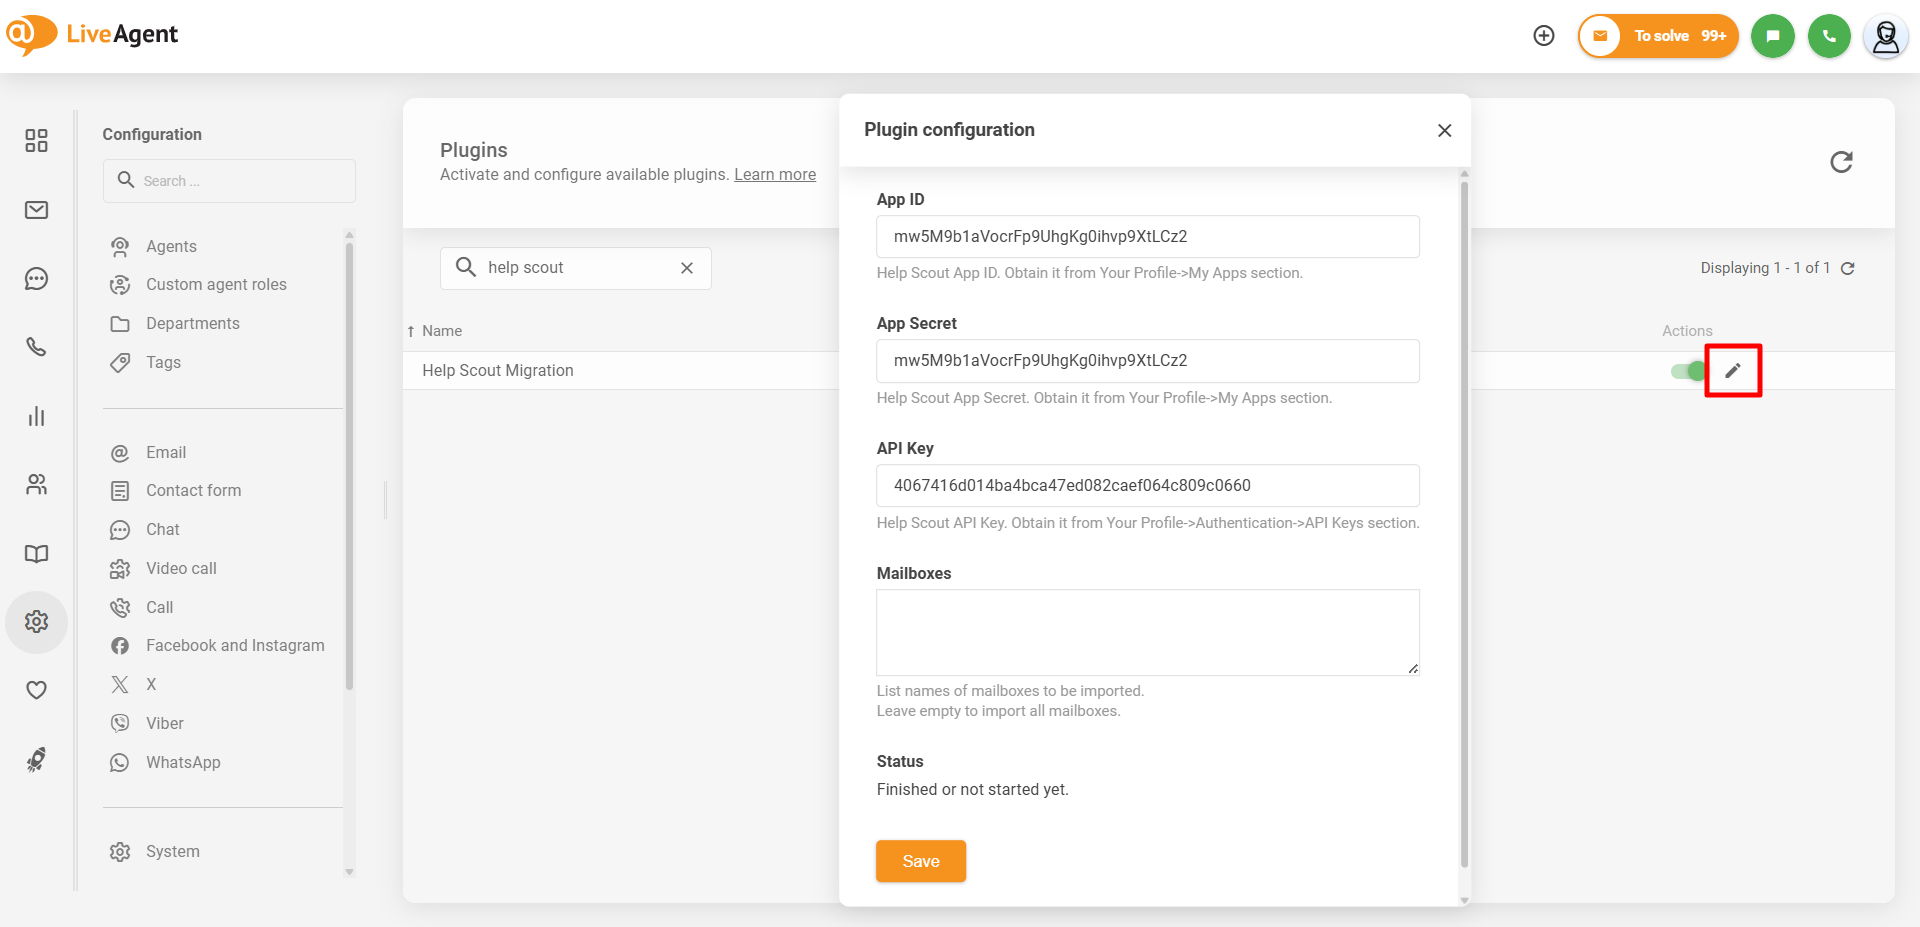Select WhatsApp in the Configuration menu

183,763
